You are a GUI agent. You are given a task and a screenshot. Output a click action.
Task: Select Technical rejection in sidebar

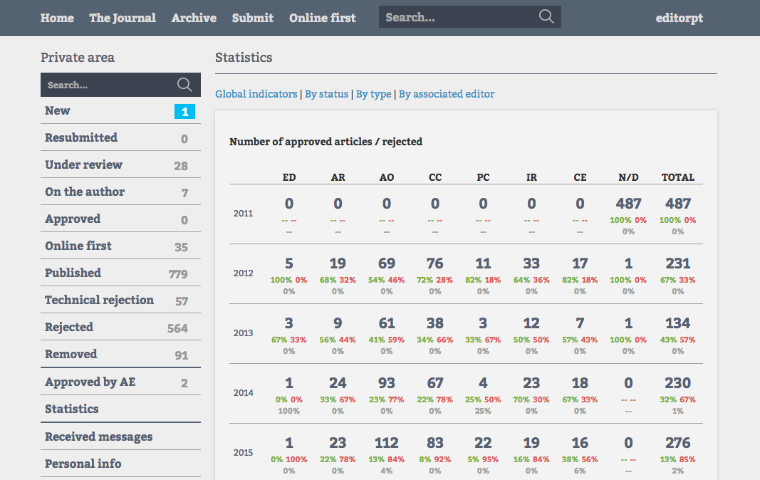tap(99, 300)
